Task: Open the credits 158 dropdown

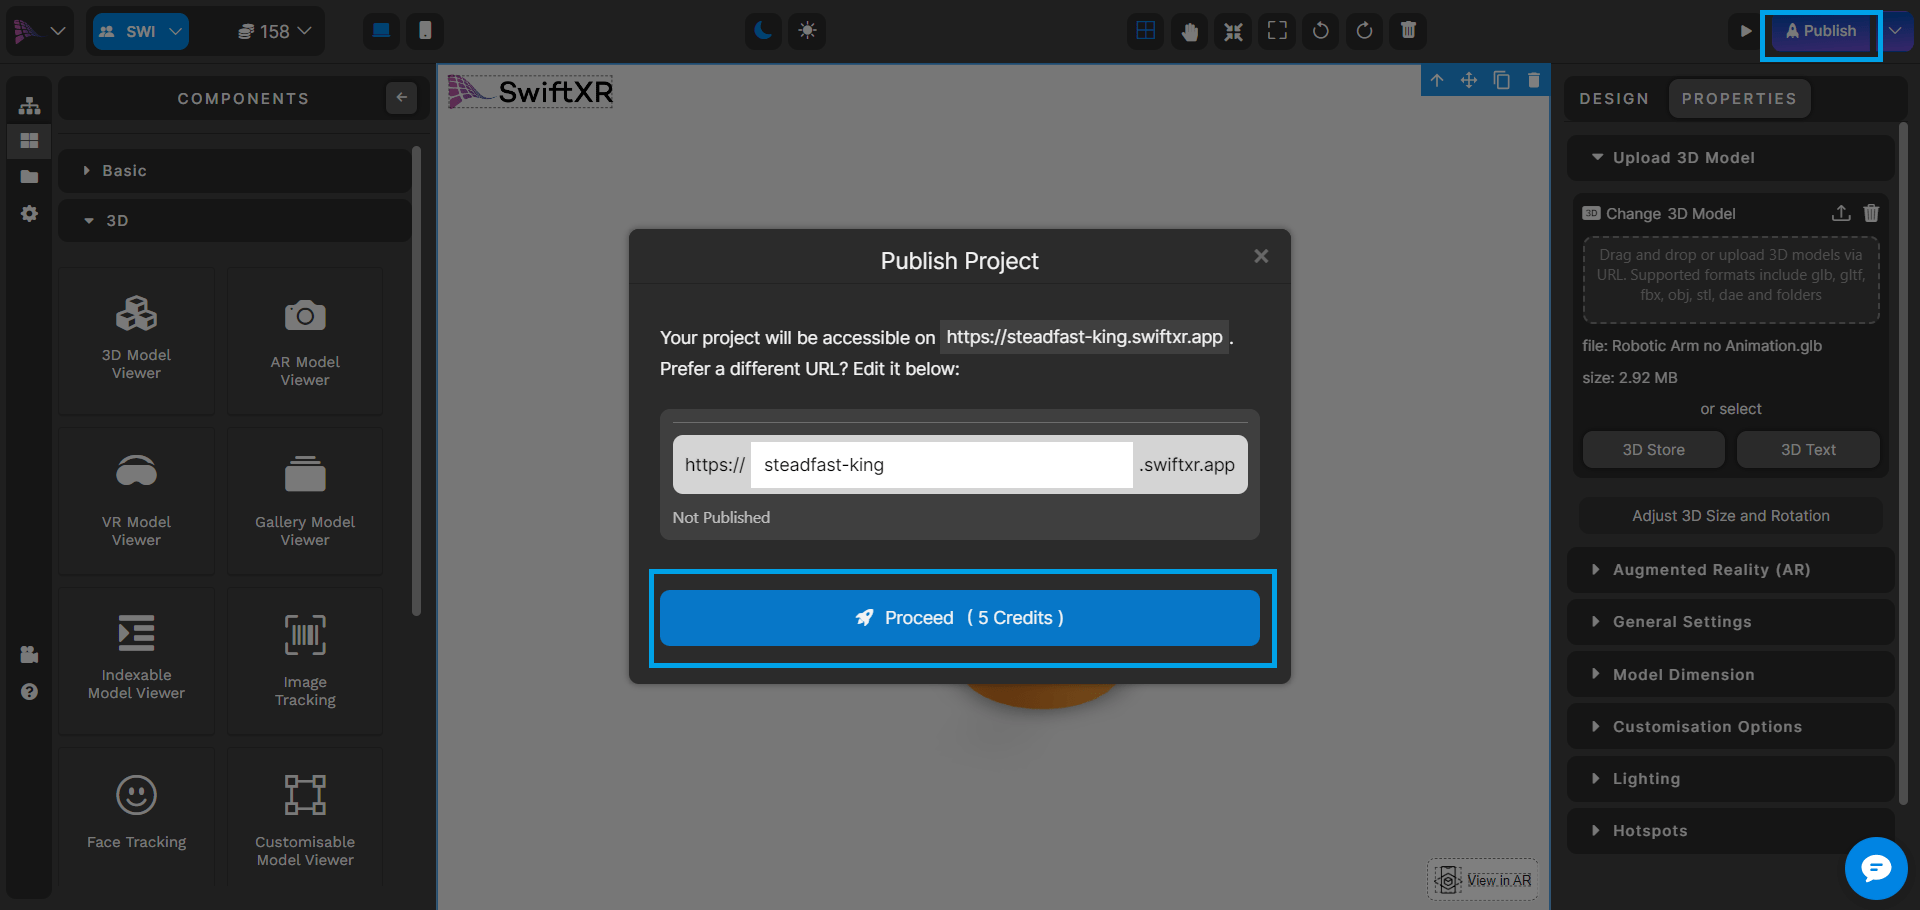Action: (x=275, y=31)
